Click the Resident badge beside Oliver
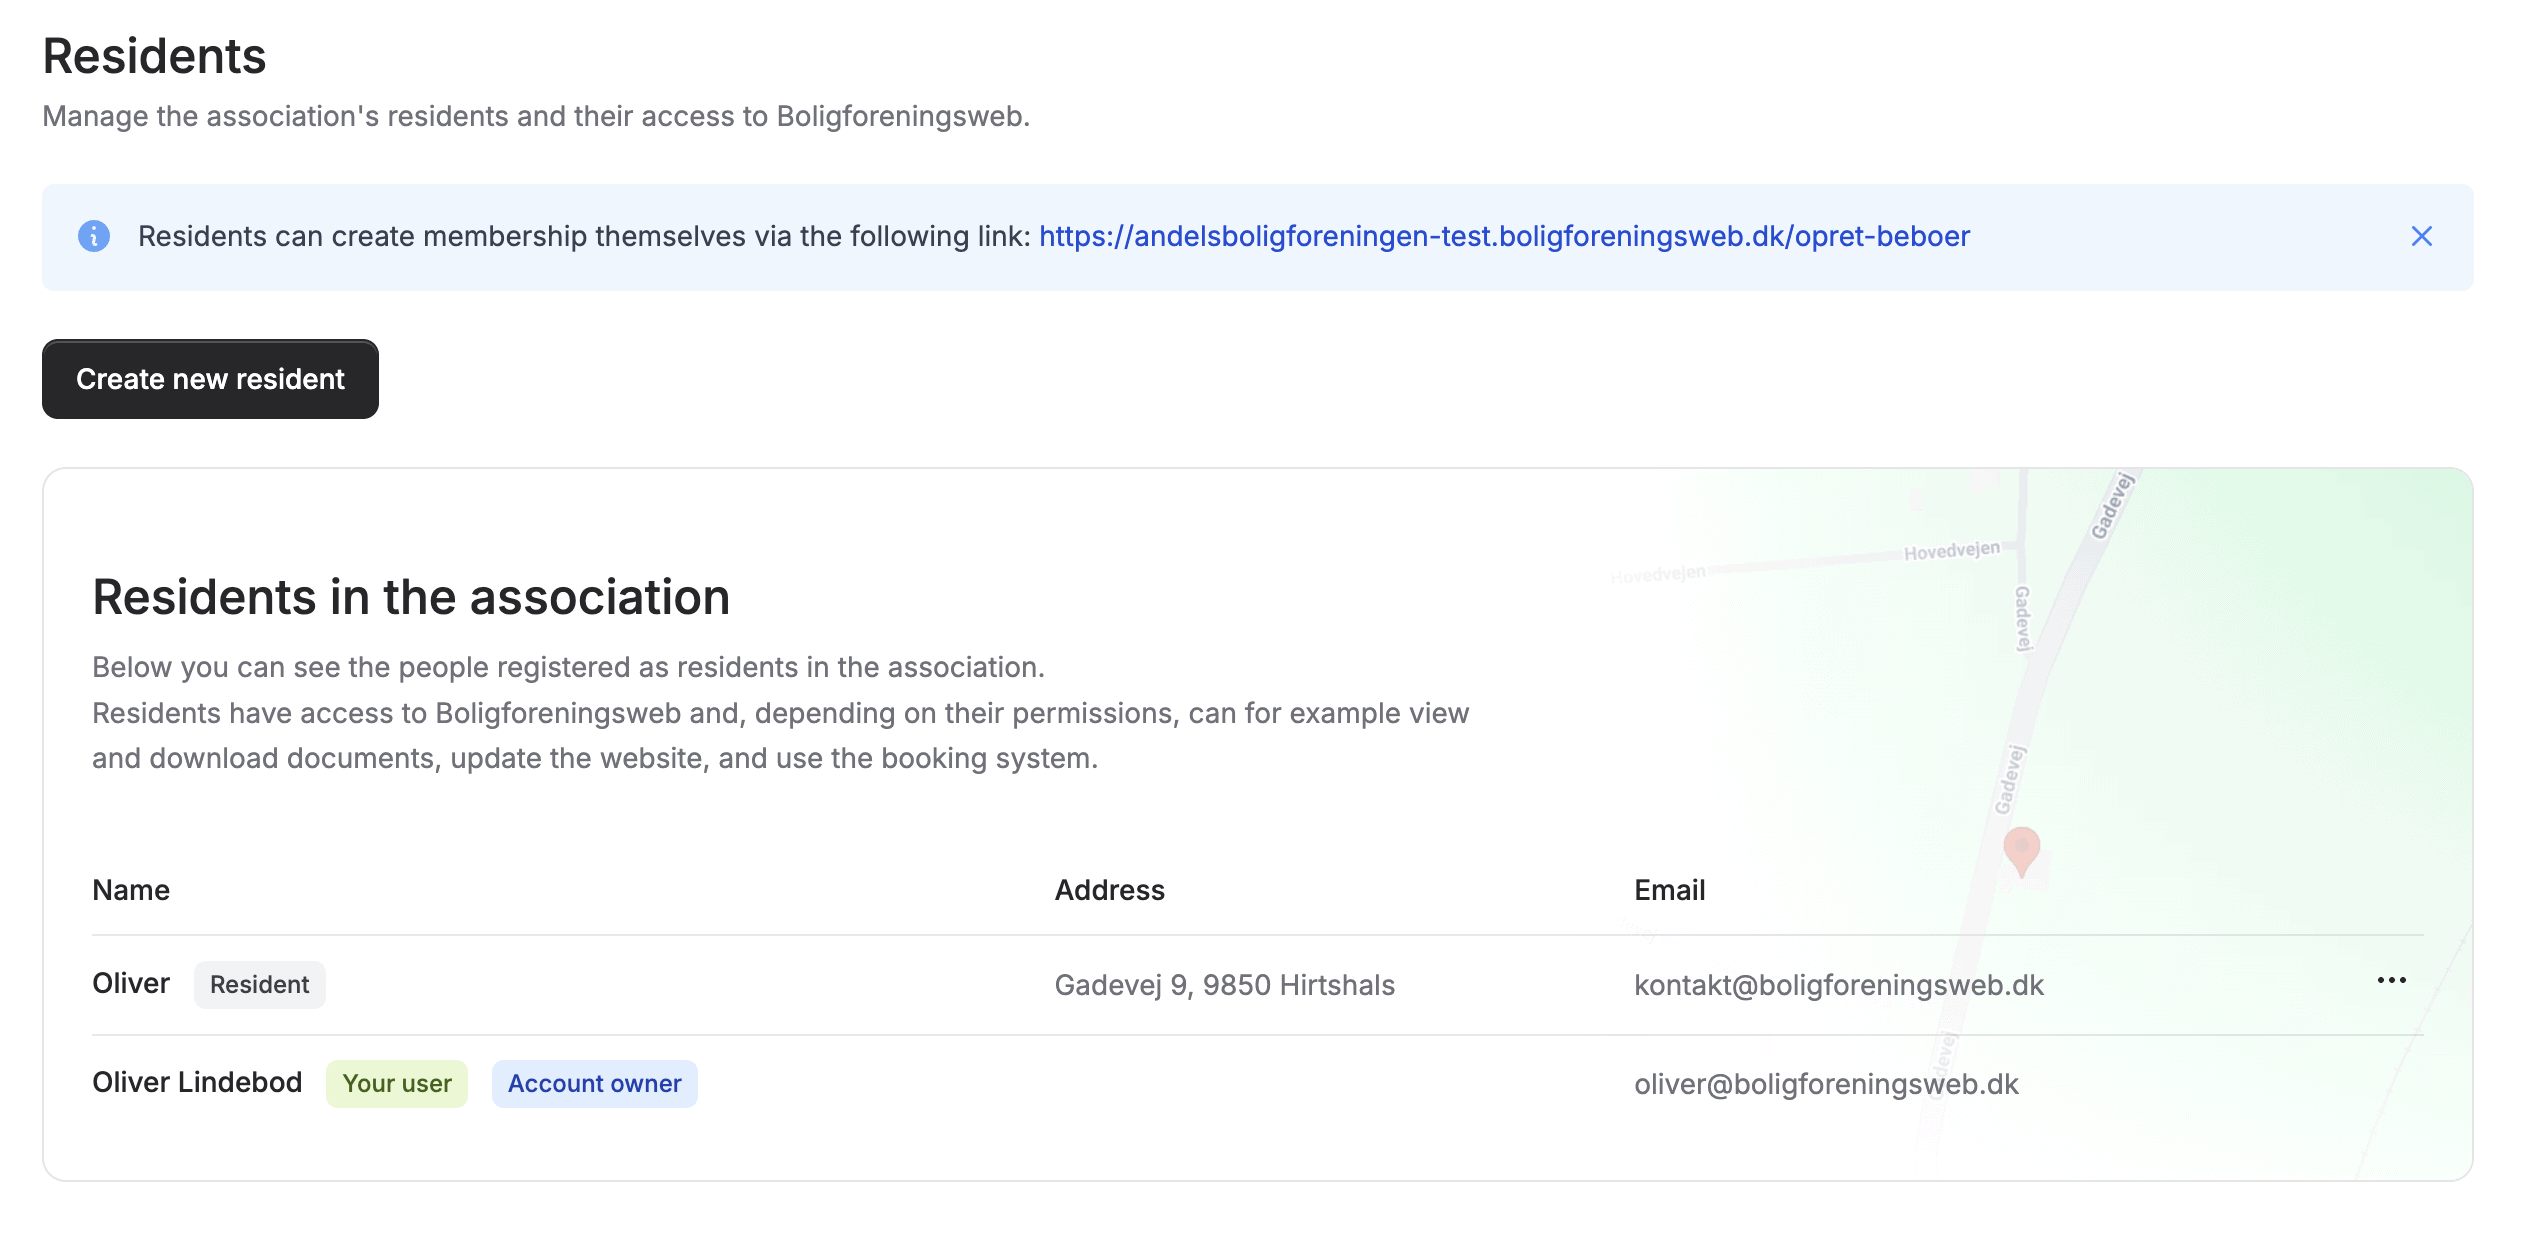Screen dimensions: 2538x1260 point(260,985)
